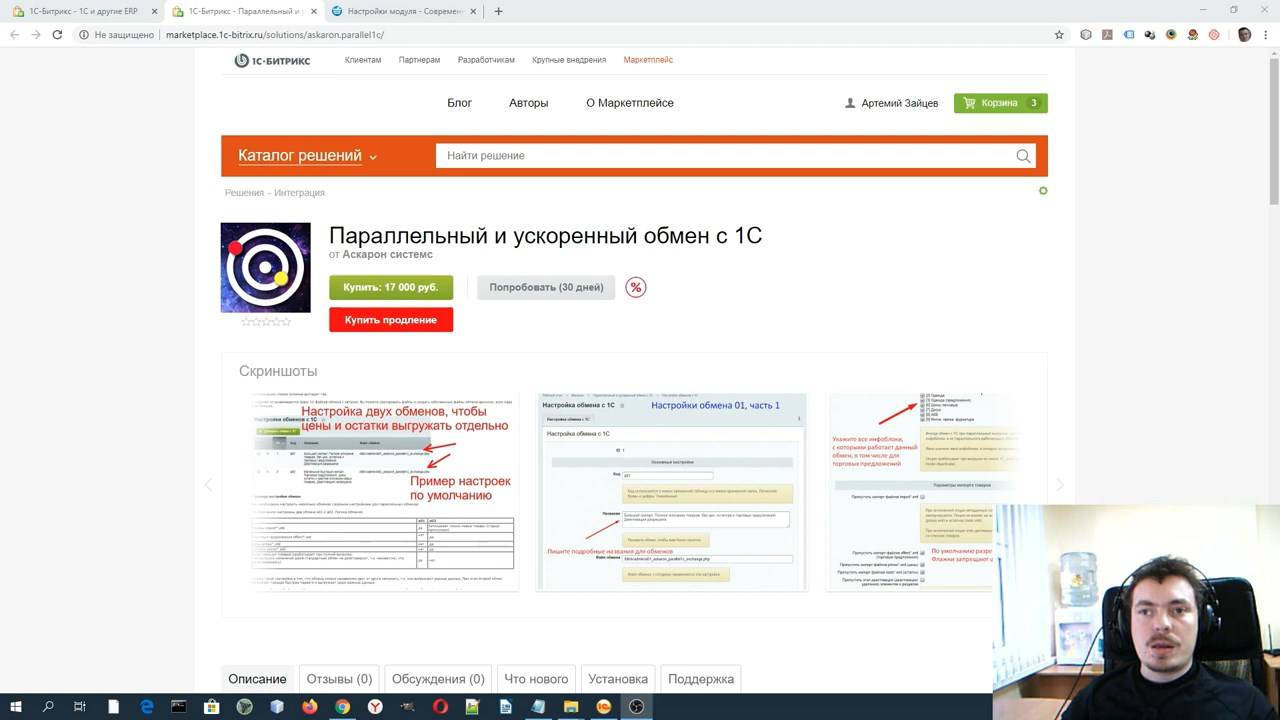Open the Крупные внедрения menu item
Viewport: 1280px width, 720px height.
[569, 60]
